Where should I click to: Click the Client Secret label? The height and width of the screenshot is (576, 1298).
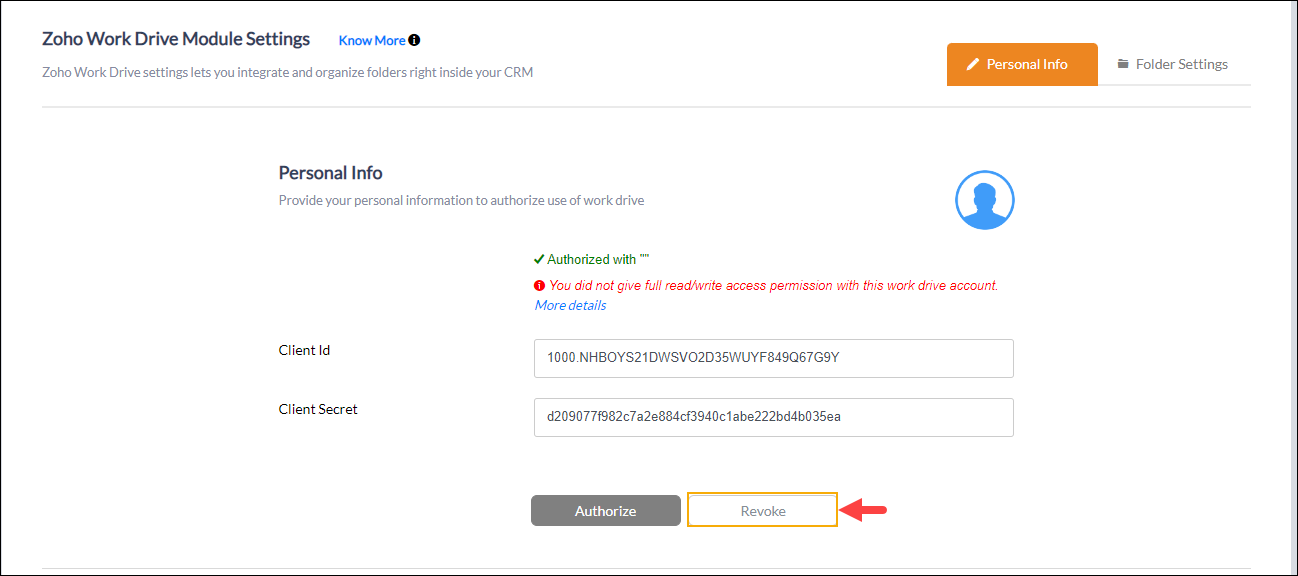[318, 409]
